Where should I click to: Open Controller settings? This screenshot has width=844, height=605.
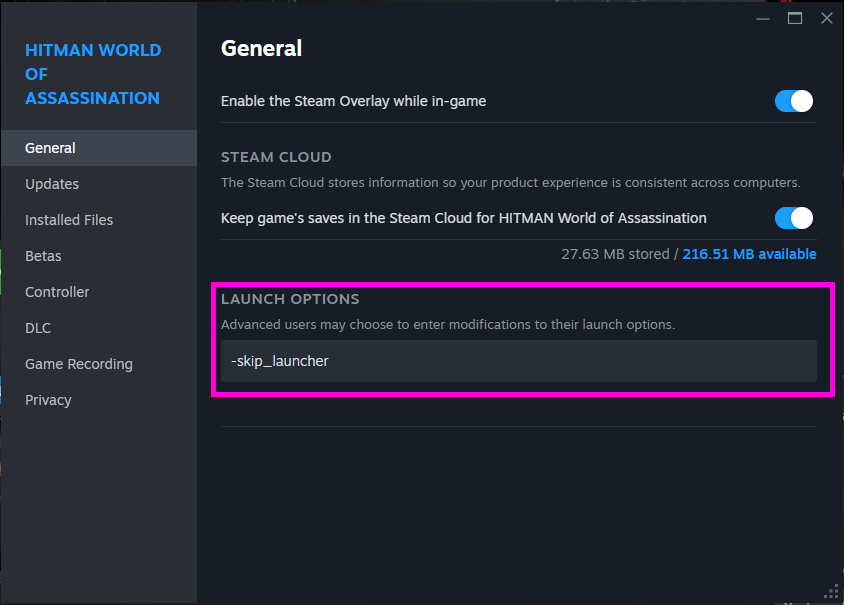(57, 292)
